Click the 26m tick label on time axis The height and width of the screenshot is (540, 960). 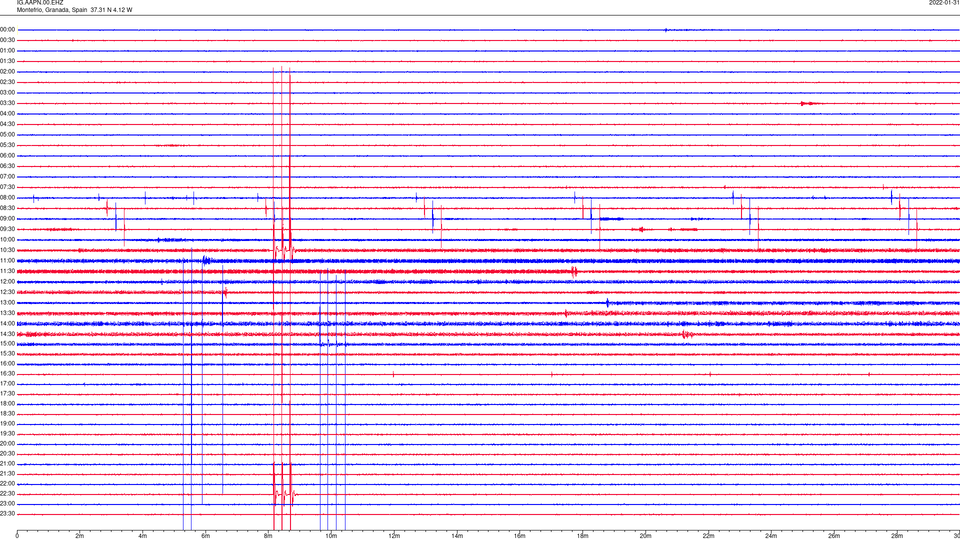834,536
